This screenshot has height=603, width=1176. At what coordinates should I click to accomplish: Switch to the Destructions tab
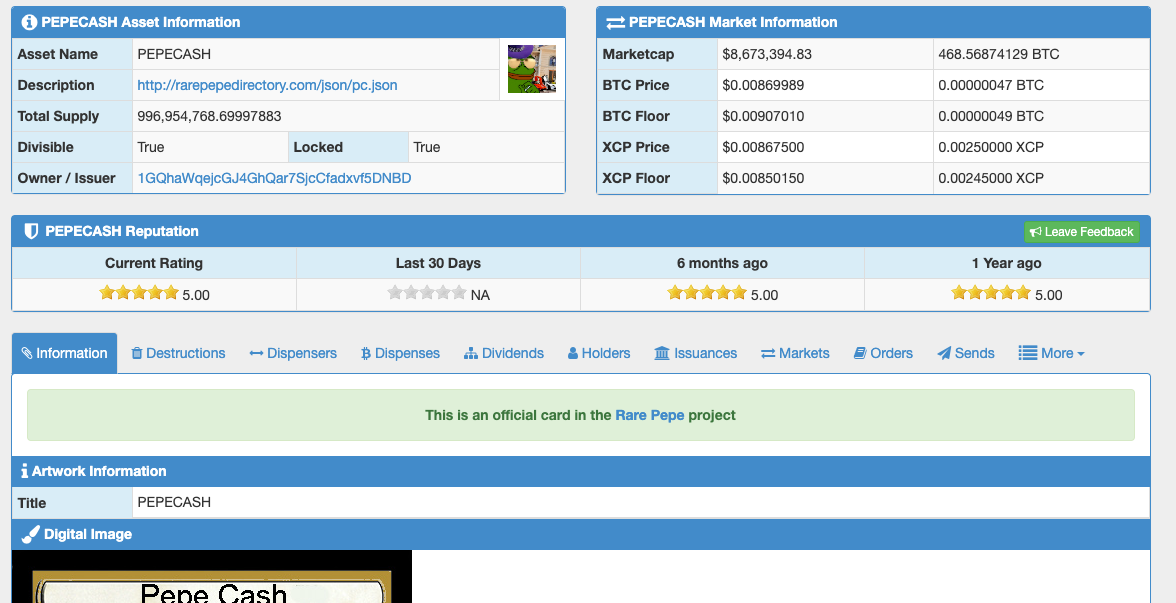[178, 353]
